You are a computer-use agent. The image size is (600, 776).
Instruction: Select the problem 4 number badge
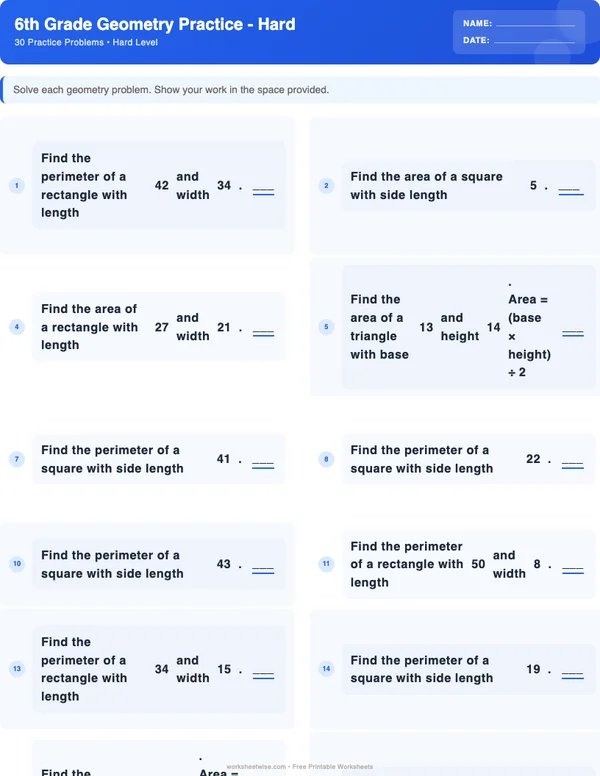tap(16, 327)
